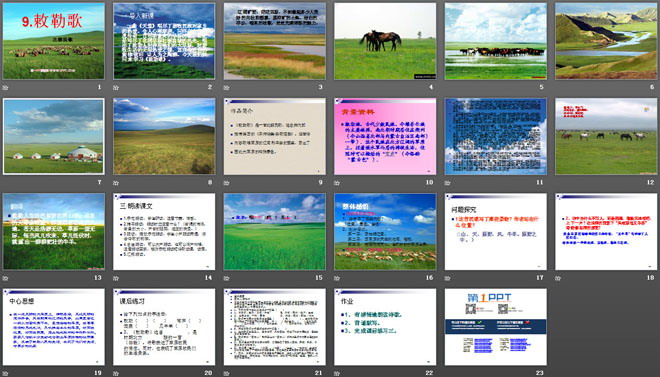660x377 pixels.
Task: Click the animation star icon under slide 13
Action: click(x=5, y=278)
